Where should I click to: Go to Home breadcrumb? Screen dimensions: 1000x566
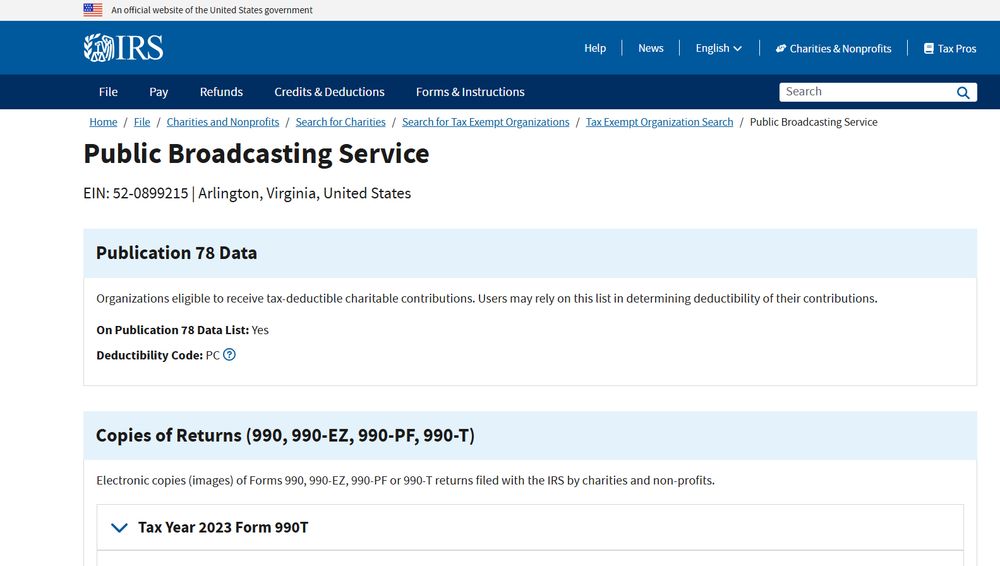tap(103, 122)
